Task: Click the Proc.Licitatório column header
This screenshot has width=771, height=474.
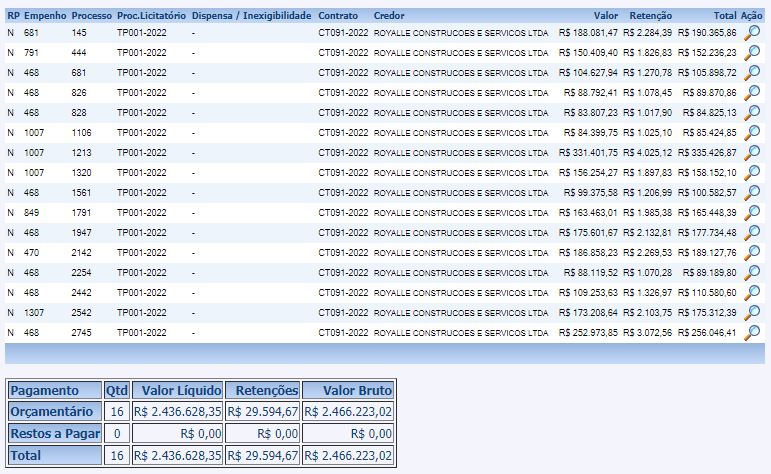Action: (x=149, y=17)
